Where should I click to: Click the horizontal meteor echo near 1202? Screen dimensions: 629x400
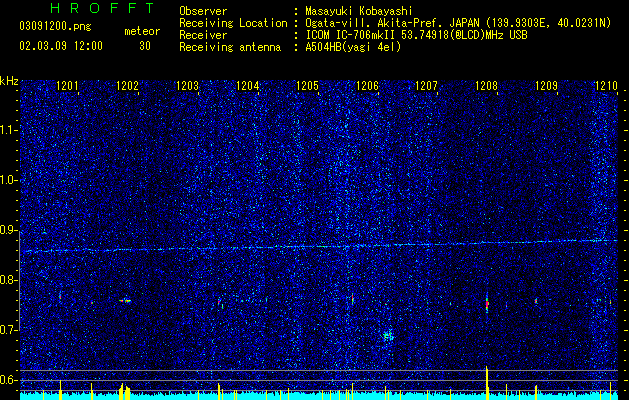(125, 300)
